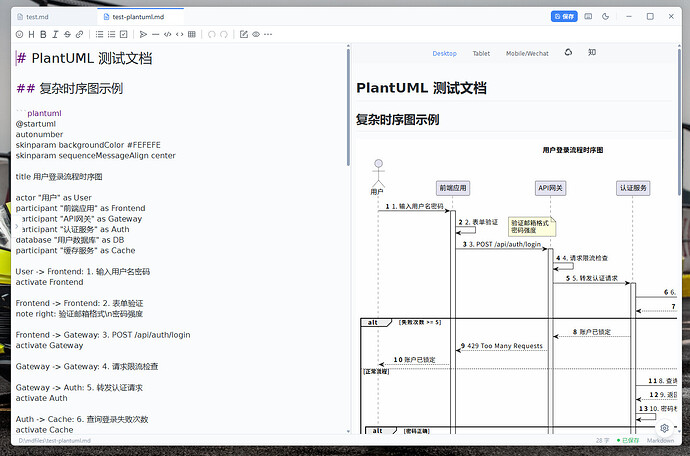Image resolution: width=690 pixels, height=456 pixels.
Task: Click the 28 字 word count
Action: pos(603,440)
